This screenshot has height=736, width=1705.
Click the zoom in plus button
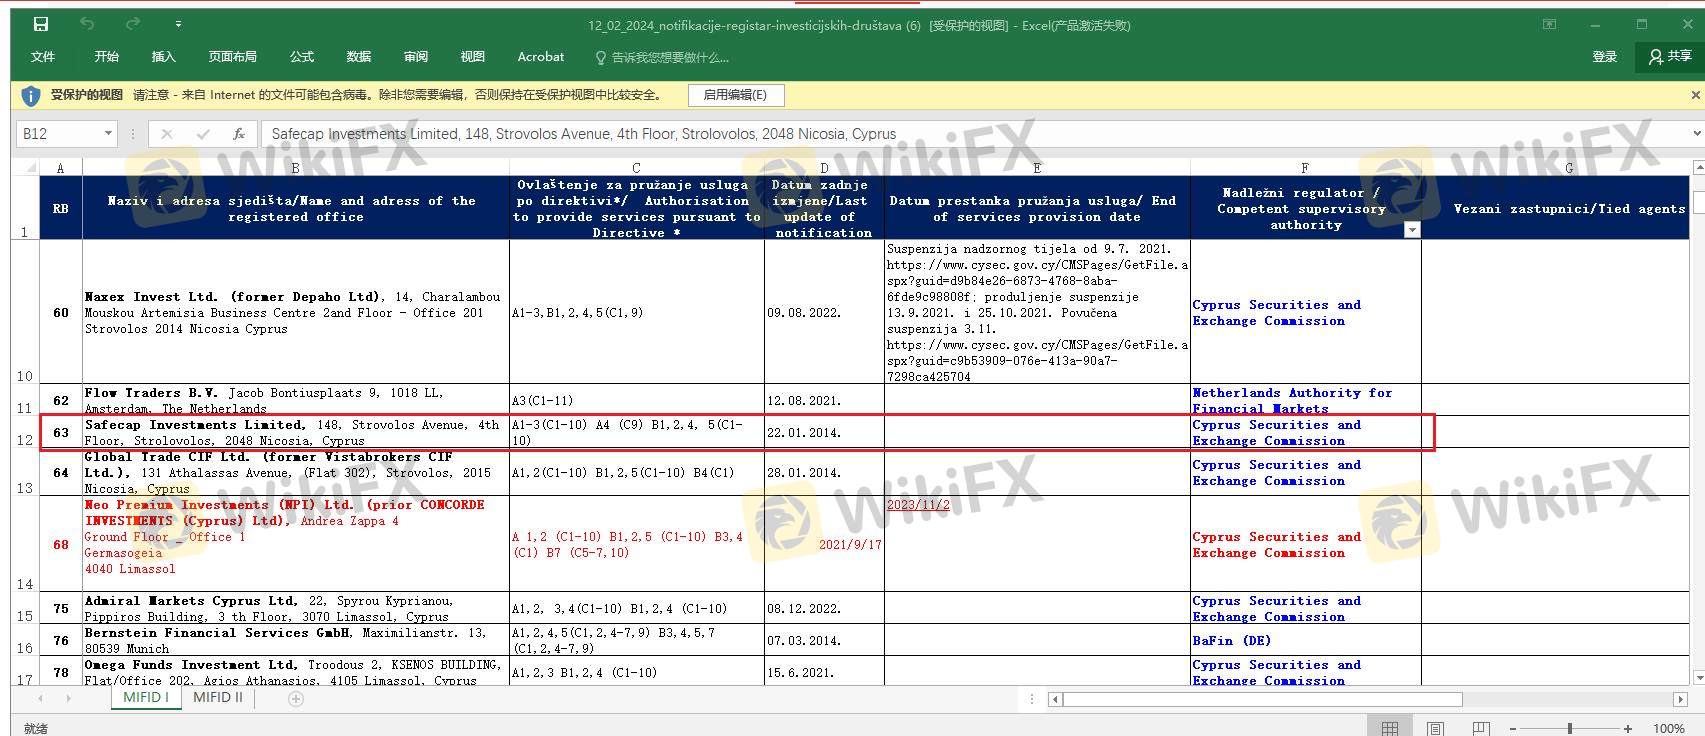click(1628, 728)
